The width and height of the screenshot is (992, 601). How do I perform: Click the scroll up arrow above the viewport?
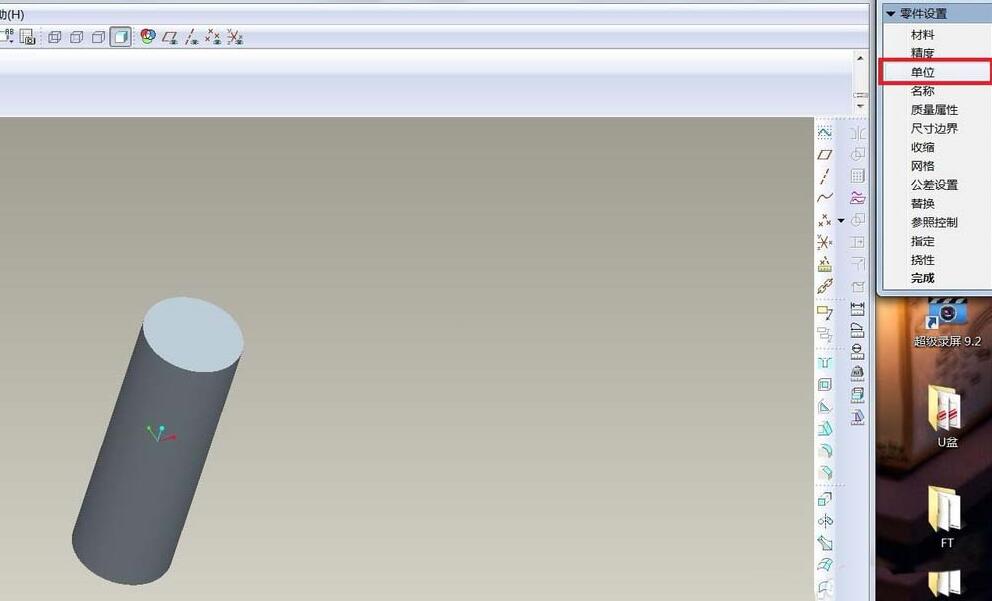click(x=860, y=58)
